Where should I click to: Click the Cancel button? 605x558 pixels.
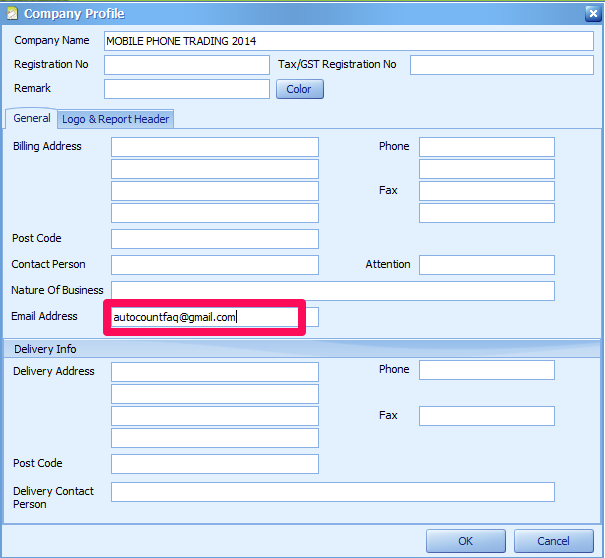pos(554,541)
